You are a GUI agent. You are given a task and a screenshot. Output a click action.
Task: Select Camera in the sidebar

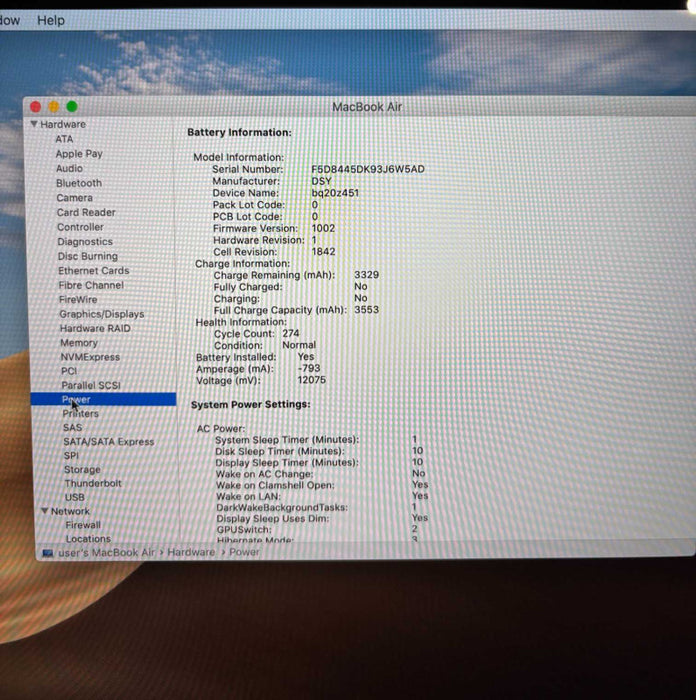[75, 198]
